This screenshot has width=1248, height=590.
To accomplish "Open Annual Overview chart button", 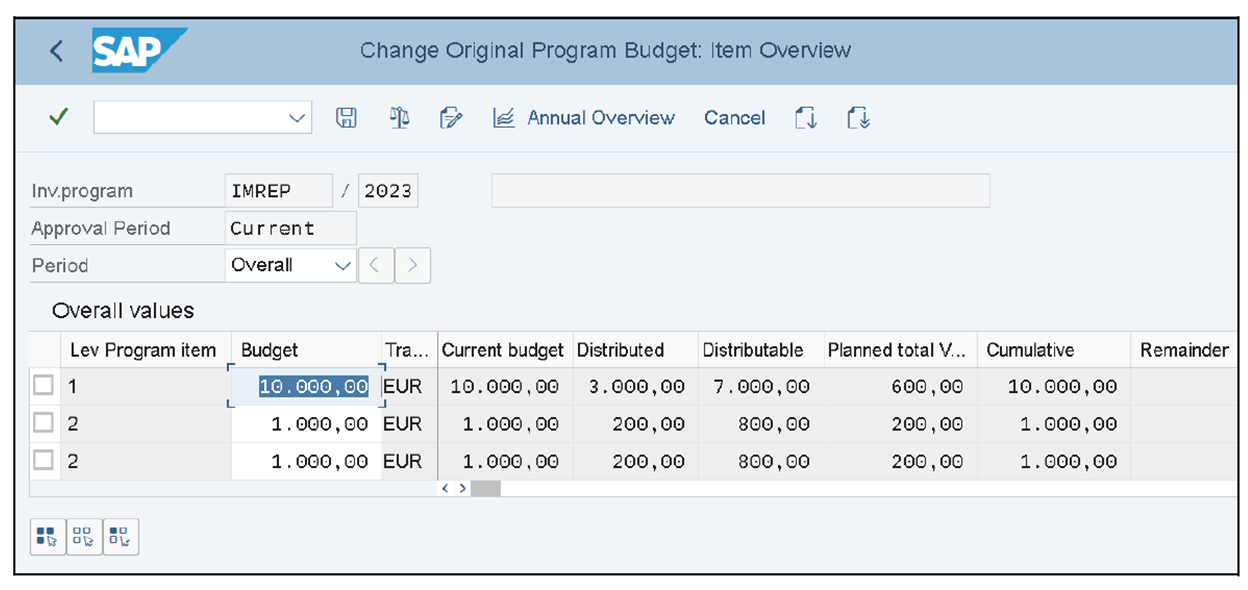I will tap(584, 118).
